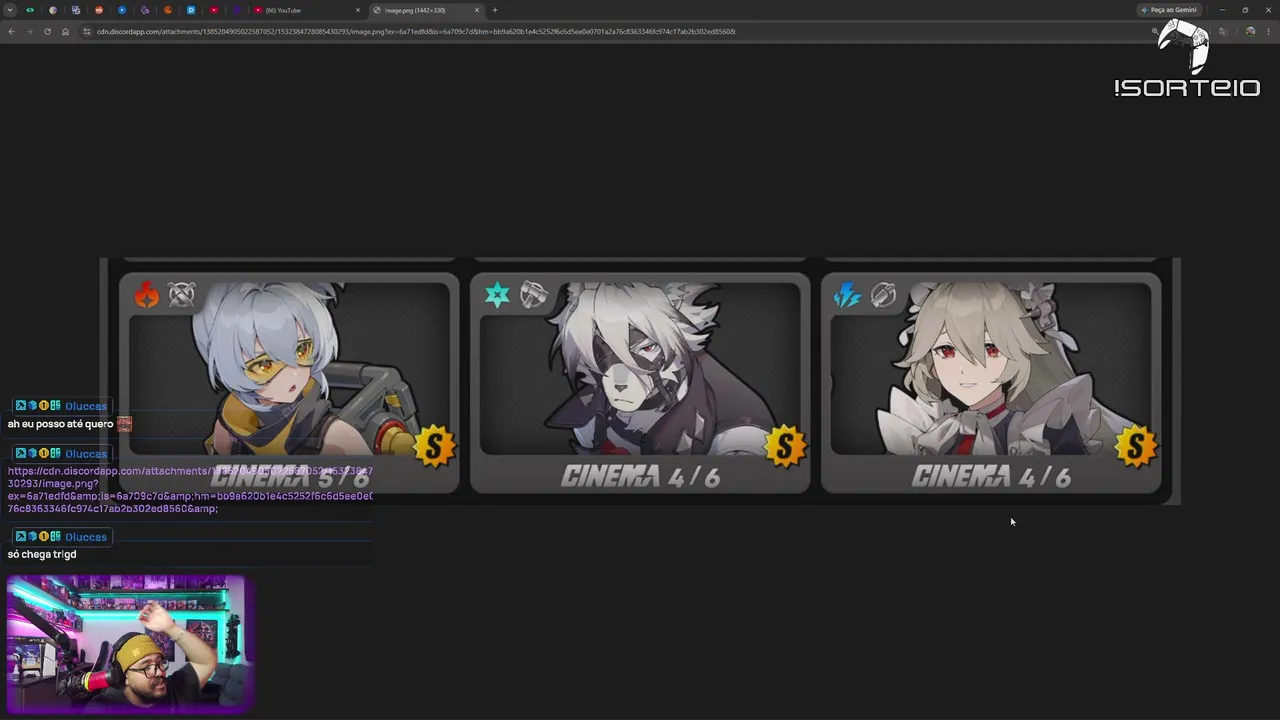Open the browser zoom magnifier icon
The width and height of the screenshot is (1280, 720).
coord(1155,31)
